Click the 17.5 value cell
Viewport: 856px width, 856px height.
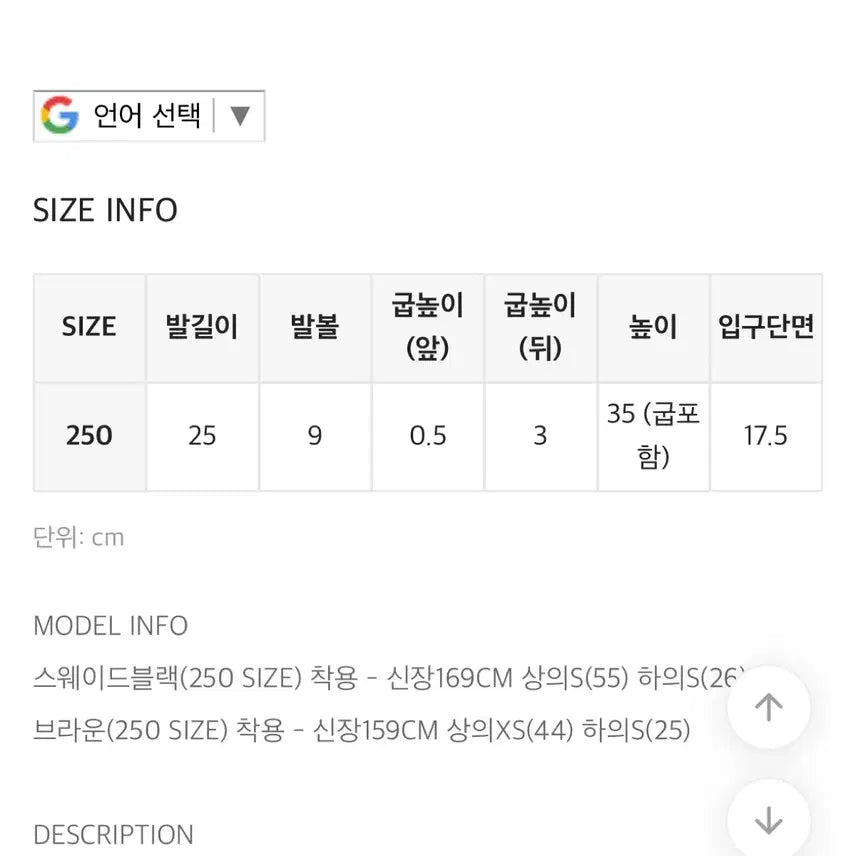pyautogui.click(x=766, y=436)
